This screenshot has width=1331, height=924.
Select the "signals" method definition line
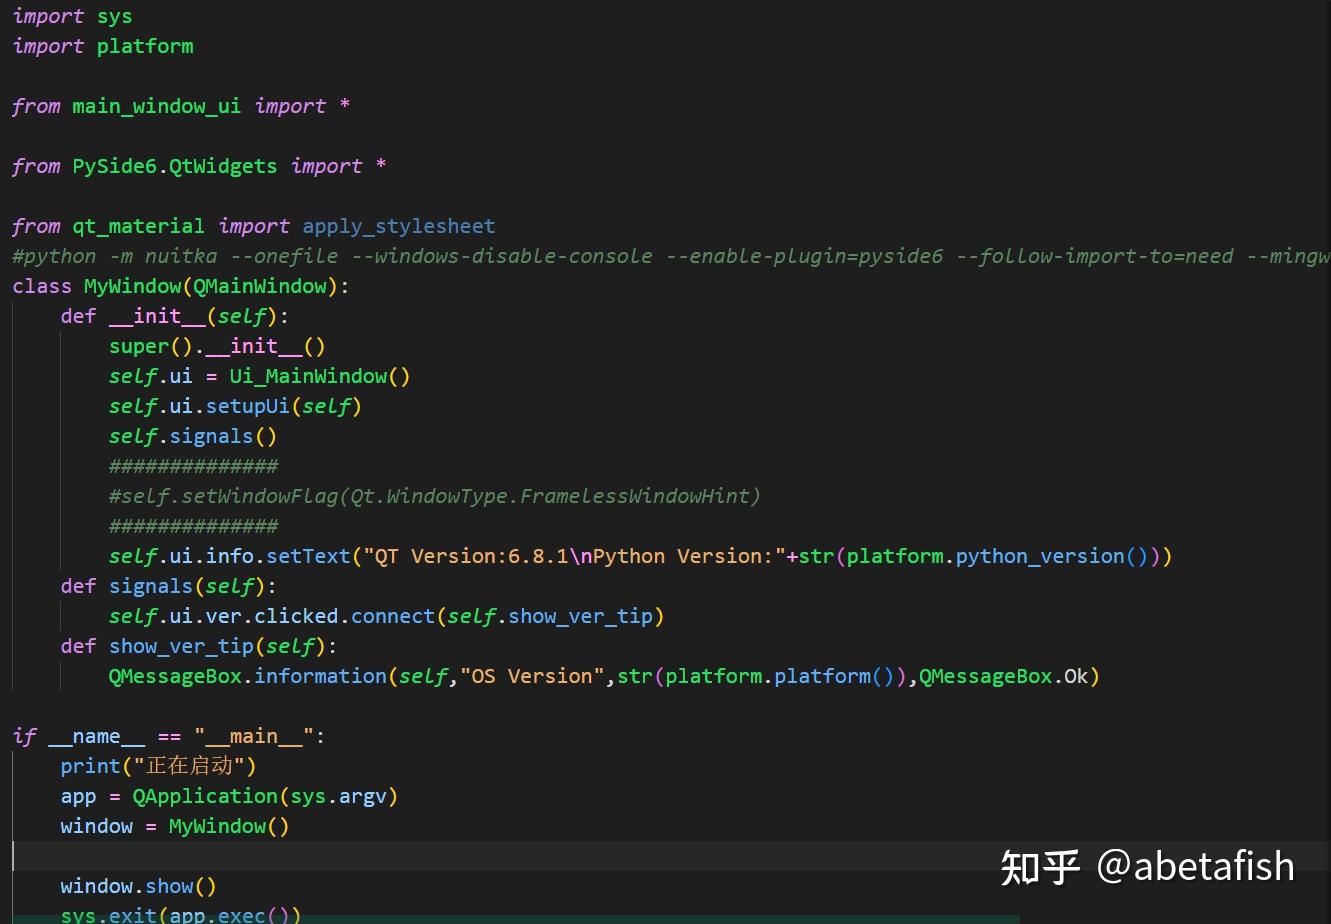164,586
